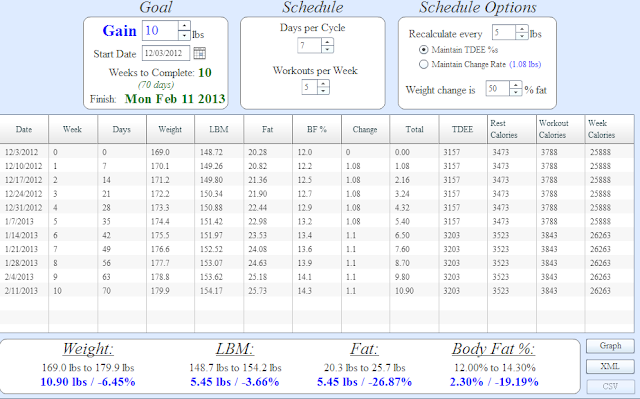
Task: Toggle the blue Gain goal label
Action: coord(119,31)
